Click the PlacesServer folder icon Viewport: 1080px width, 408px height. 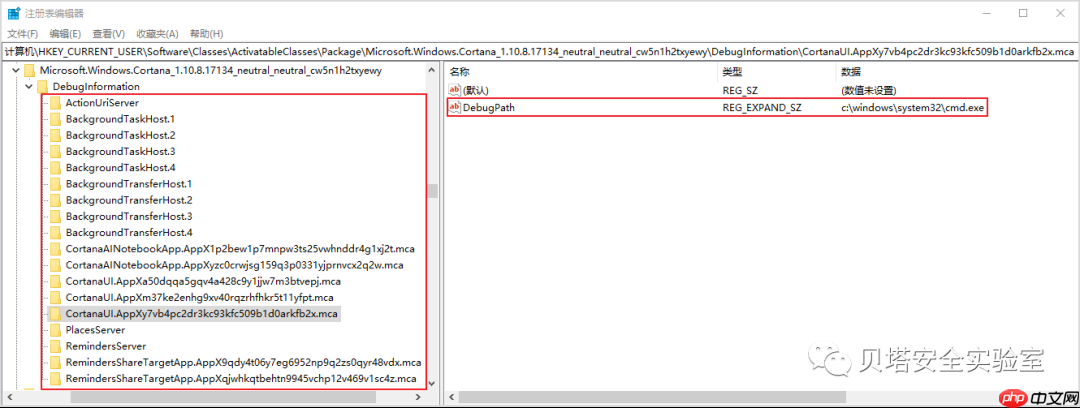[55, 329]
